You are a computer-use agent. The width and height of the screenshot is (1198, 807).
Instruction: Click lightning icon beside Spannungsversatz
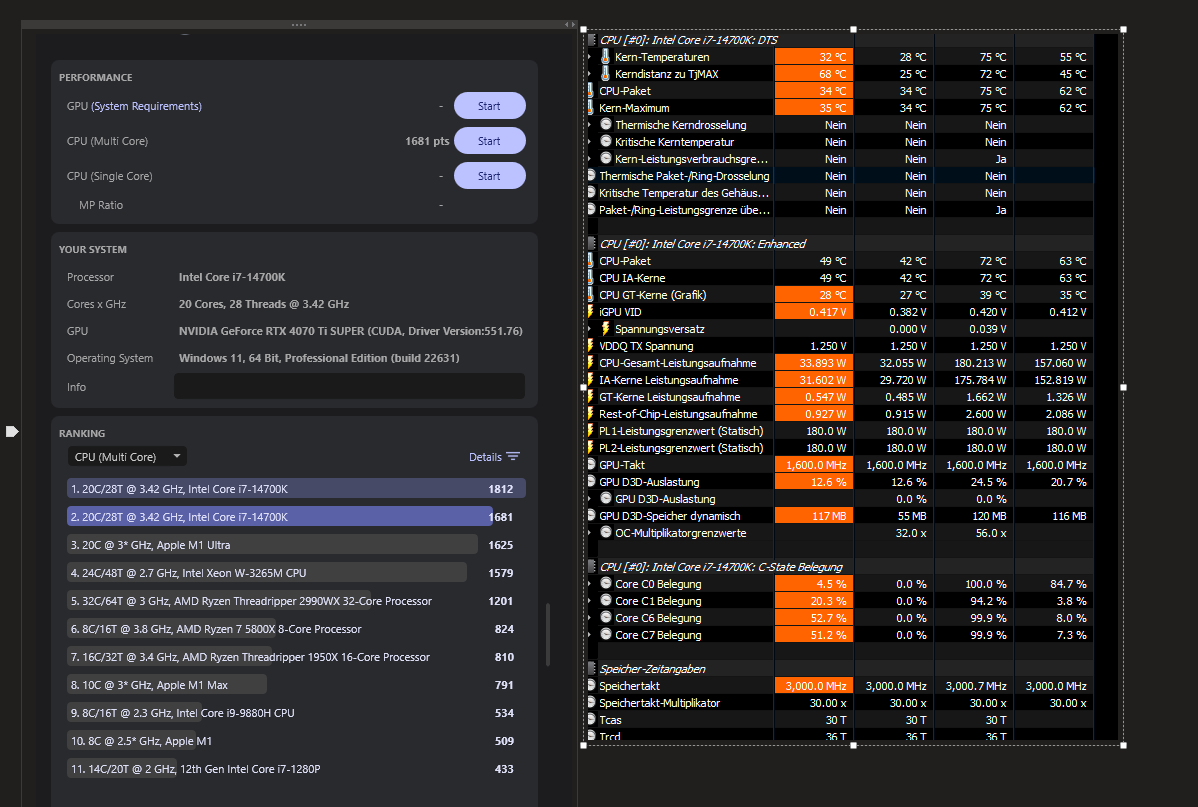click(x=606, y=329)
